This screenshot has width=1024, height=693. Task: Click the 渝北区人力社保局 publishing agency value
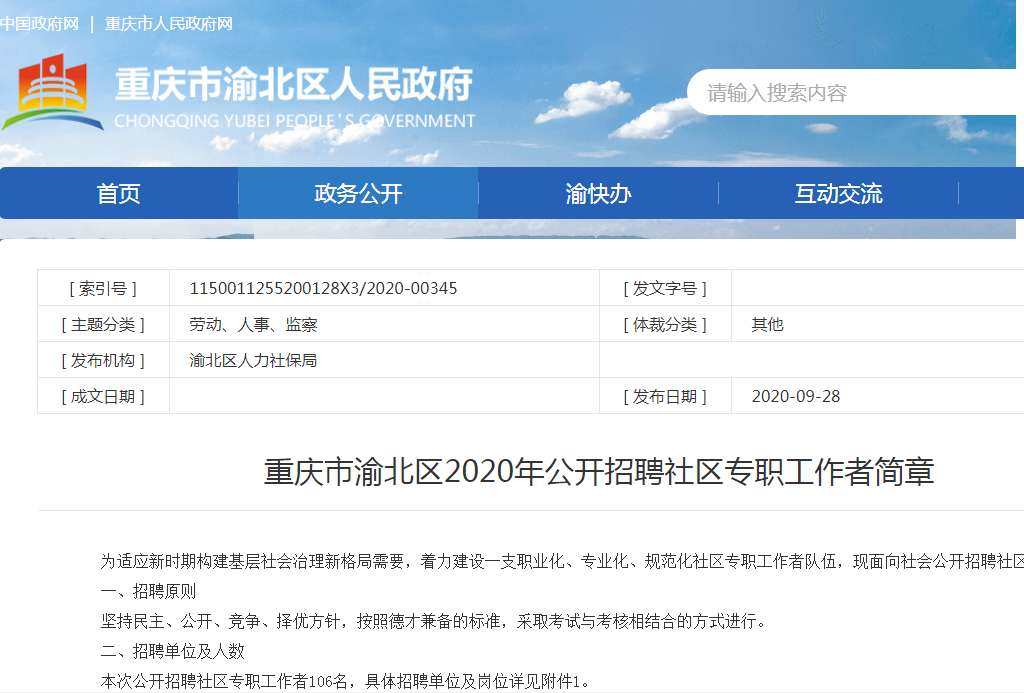tap(253, 360)
